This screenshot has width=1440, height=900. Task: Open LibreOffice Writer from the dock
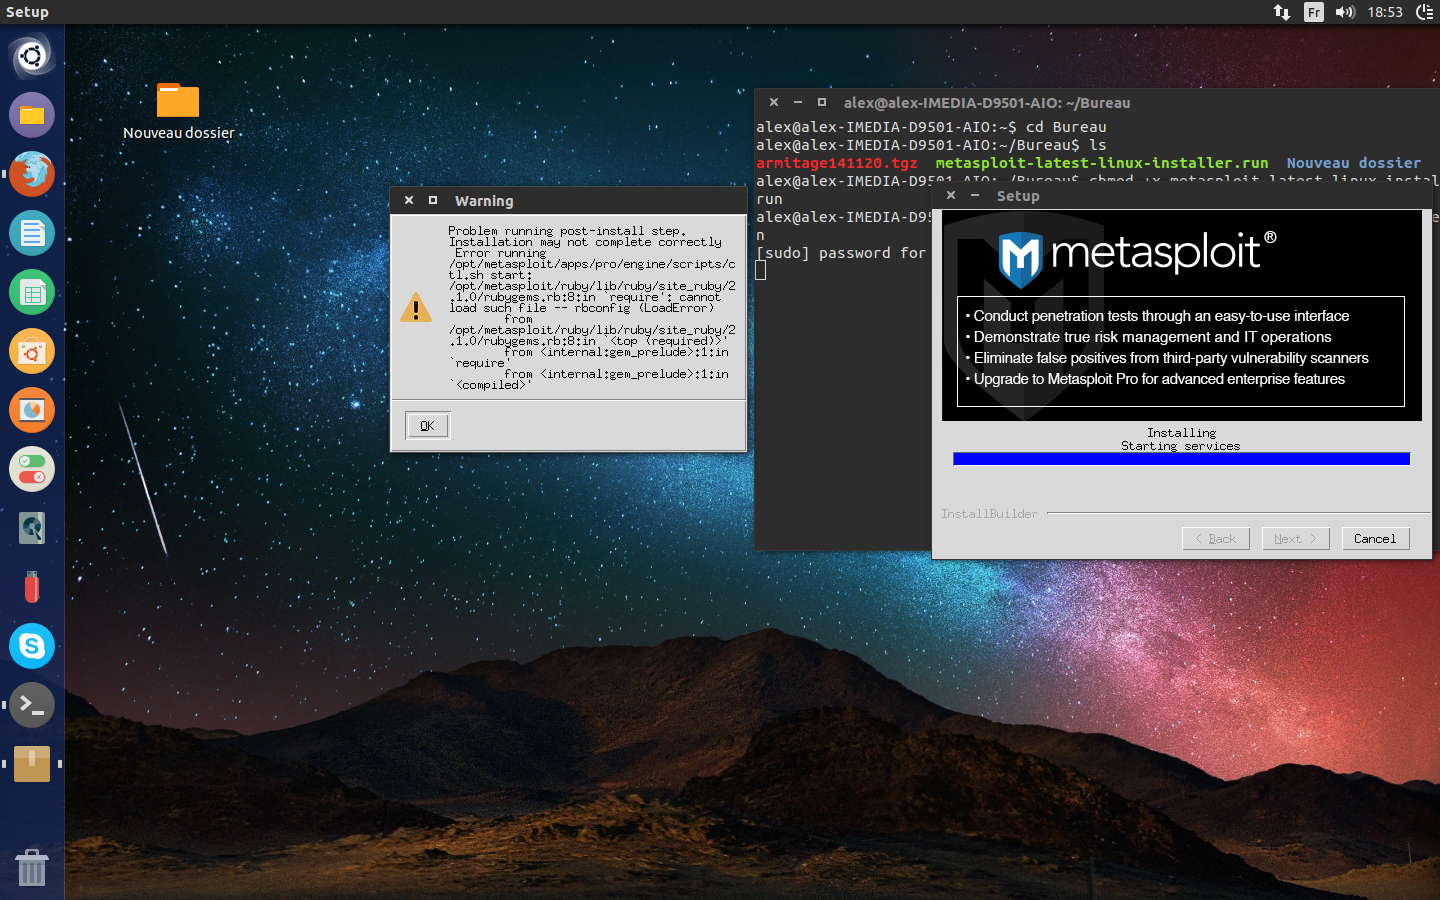pyautogui.click(x=32, y=233)
